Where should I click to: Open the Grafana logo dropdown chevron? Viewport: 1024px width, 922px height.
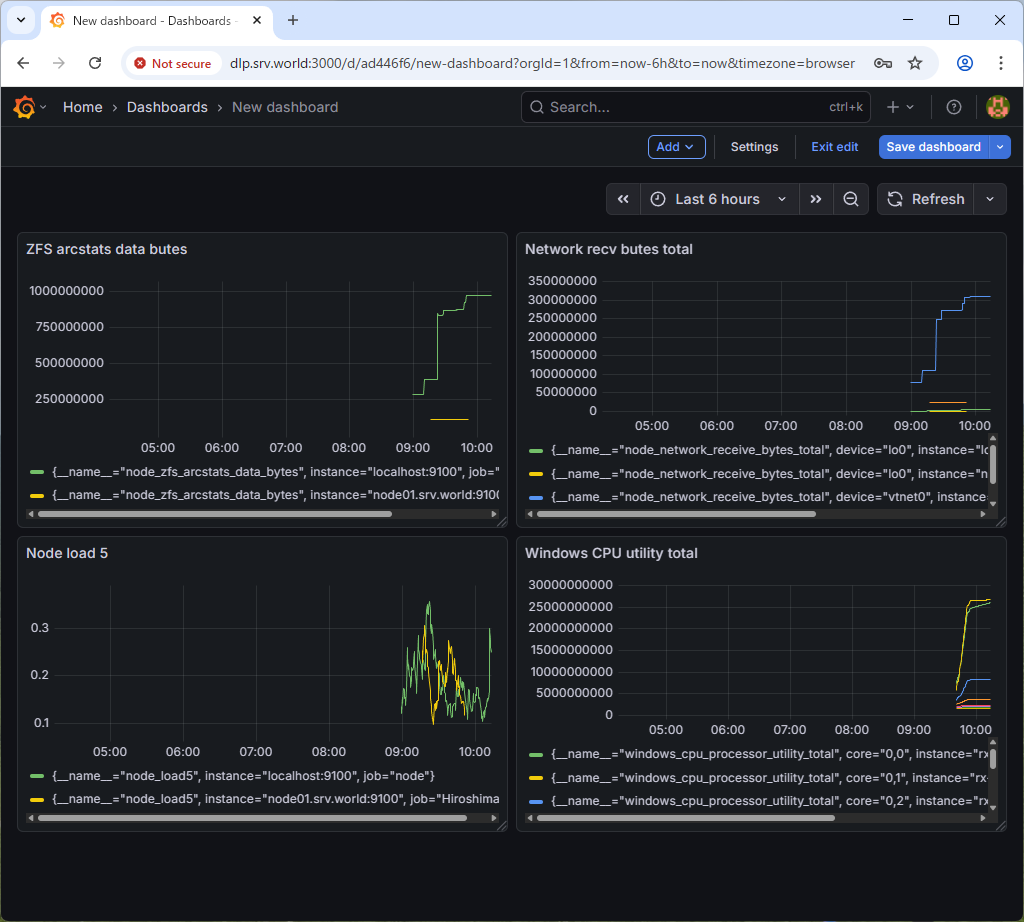[x=43, y=107]
